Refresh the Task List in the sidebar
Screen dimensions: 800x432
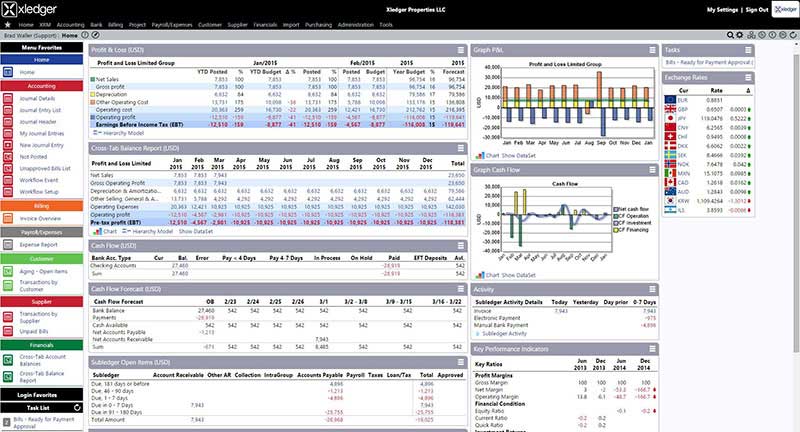(x=77, y=408)
